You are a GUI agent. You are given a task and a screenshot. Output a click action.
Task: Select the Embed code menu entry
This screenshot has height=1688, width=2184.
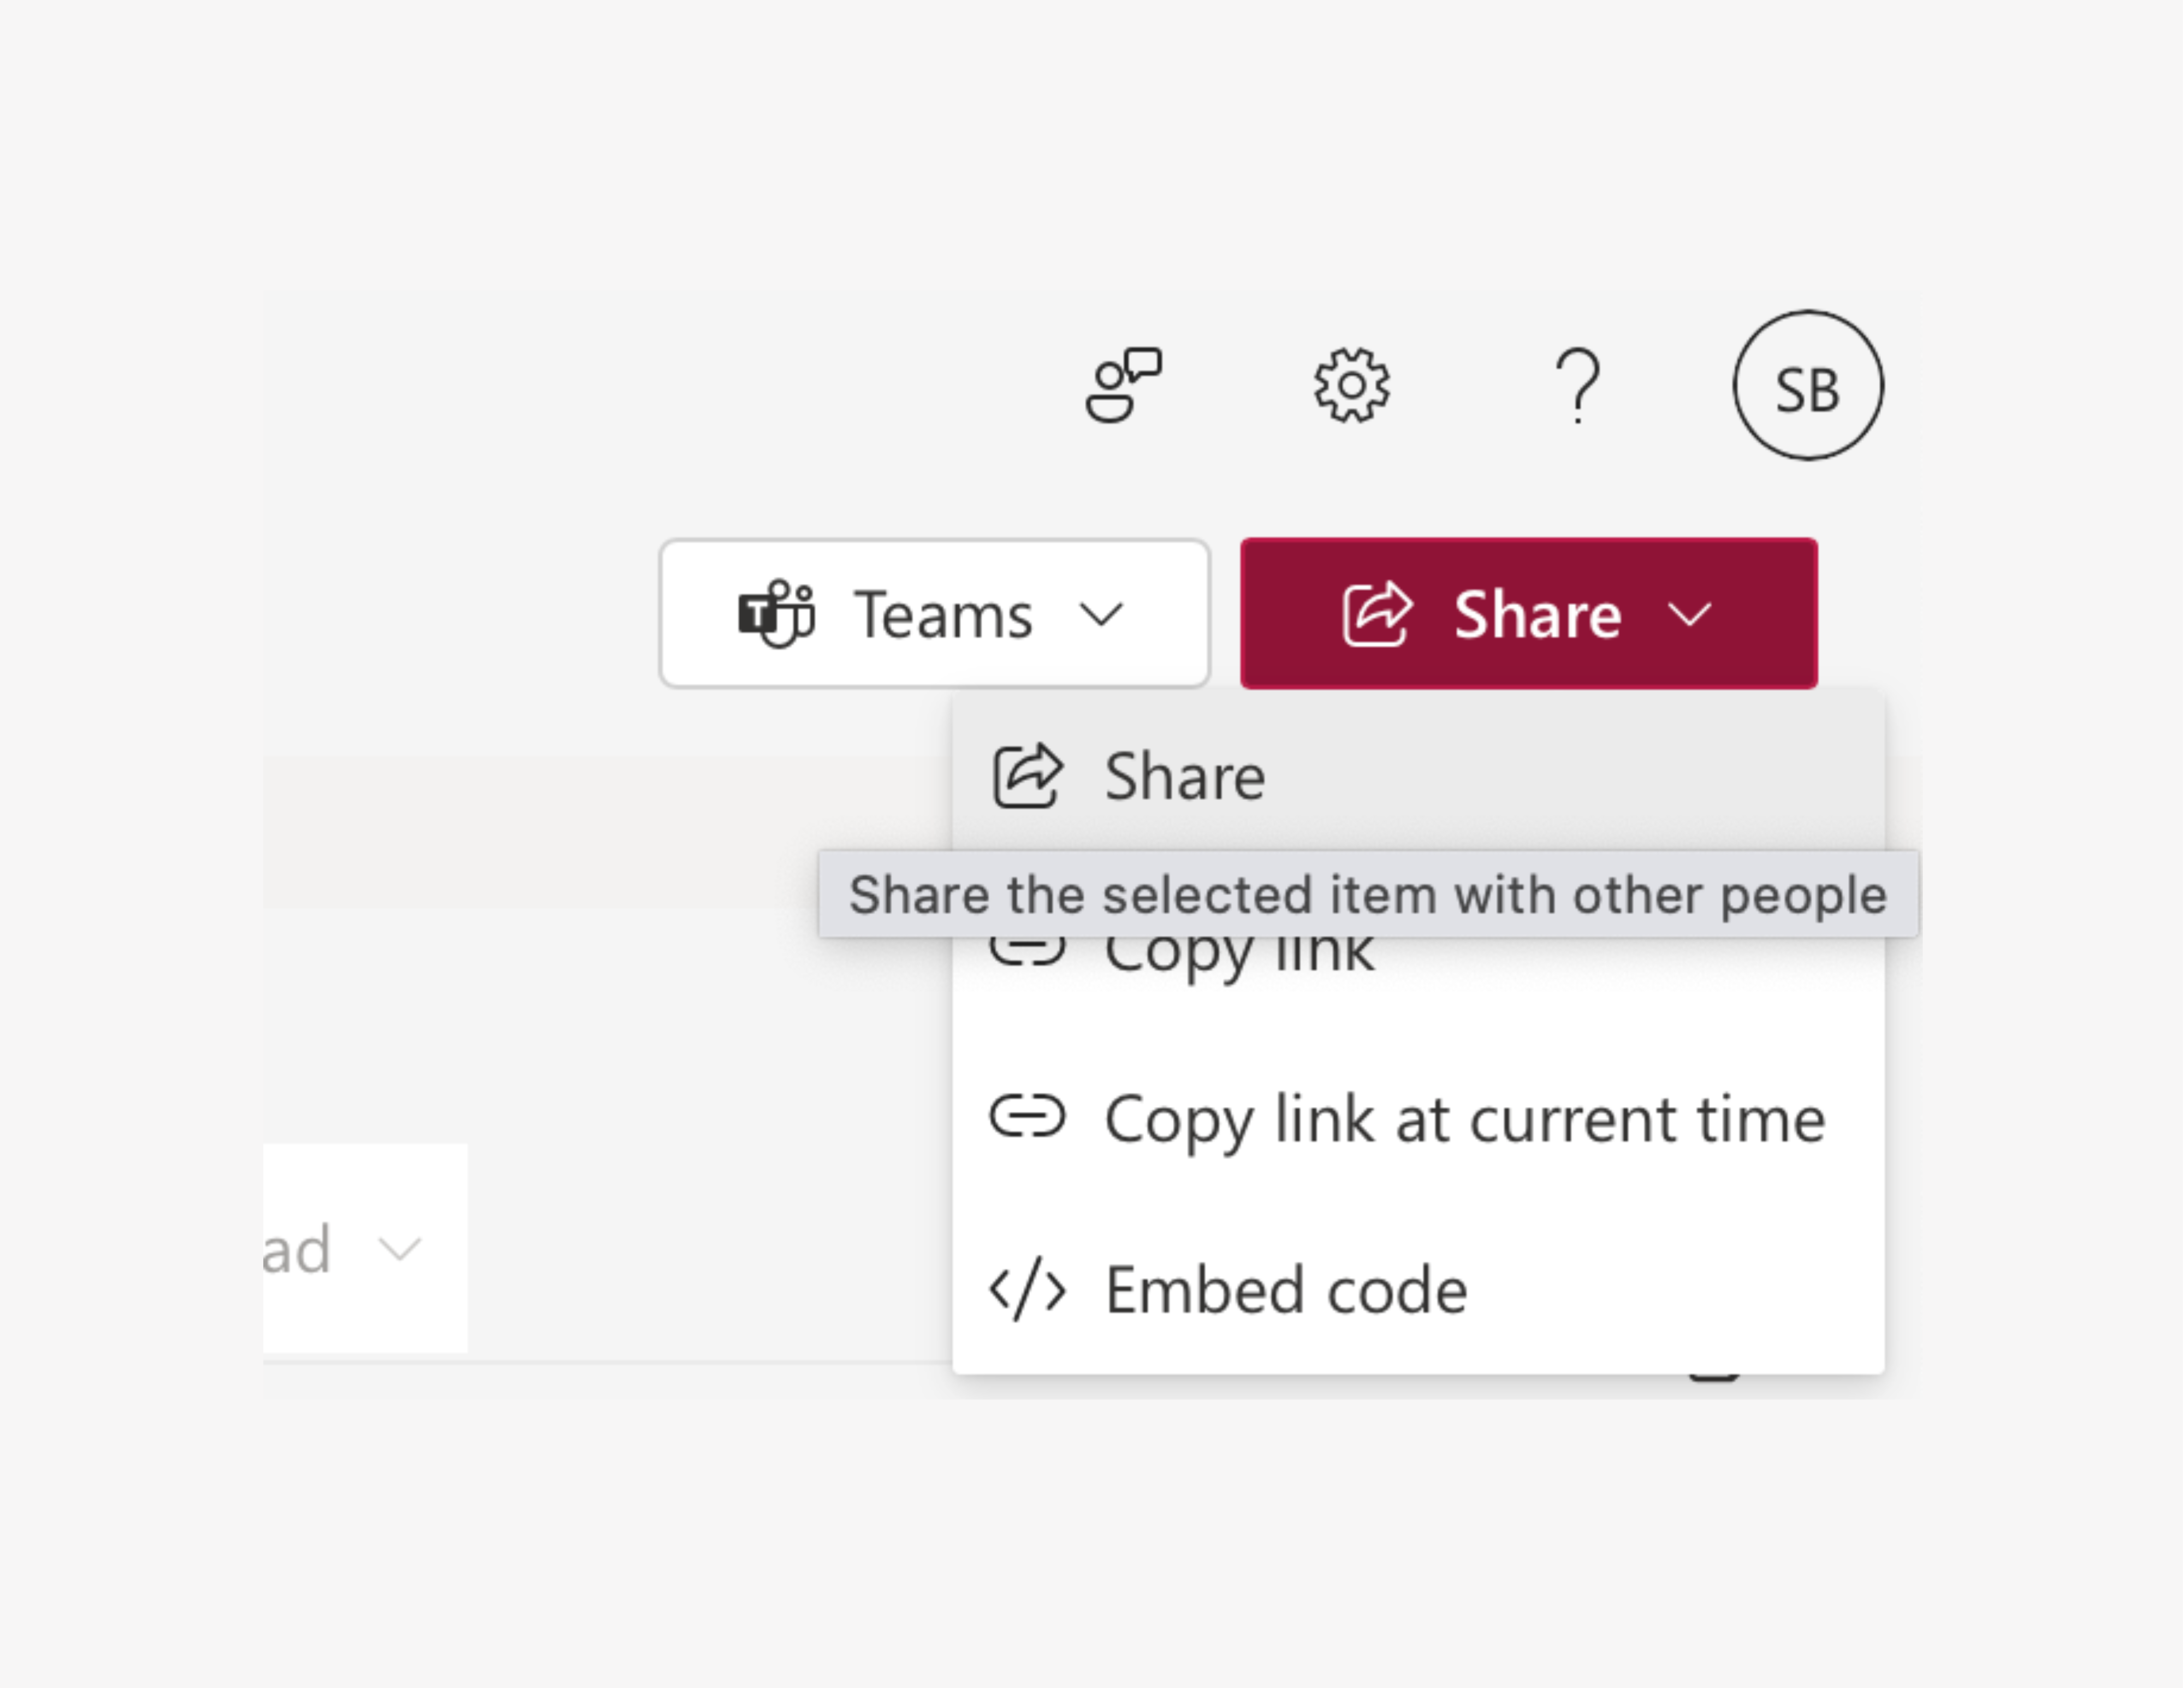point(1285,1290)
